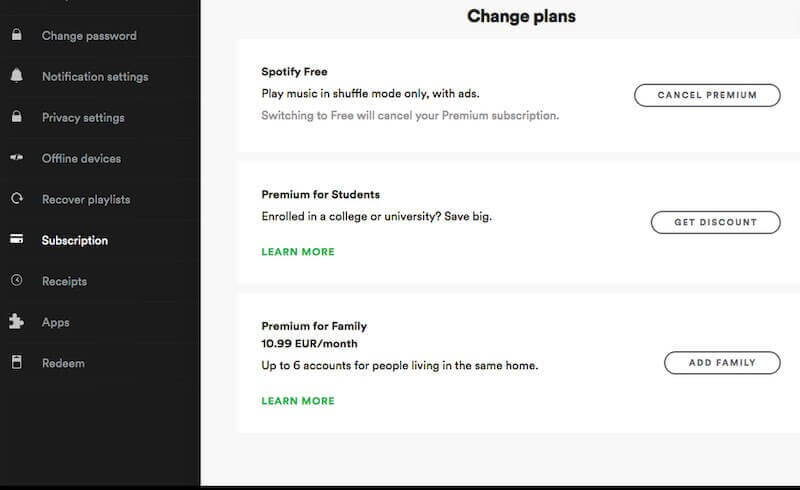Go to Notification settings
Image resolution: width=800 pixels, height=490 pixels.
95,77
